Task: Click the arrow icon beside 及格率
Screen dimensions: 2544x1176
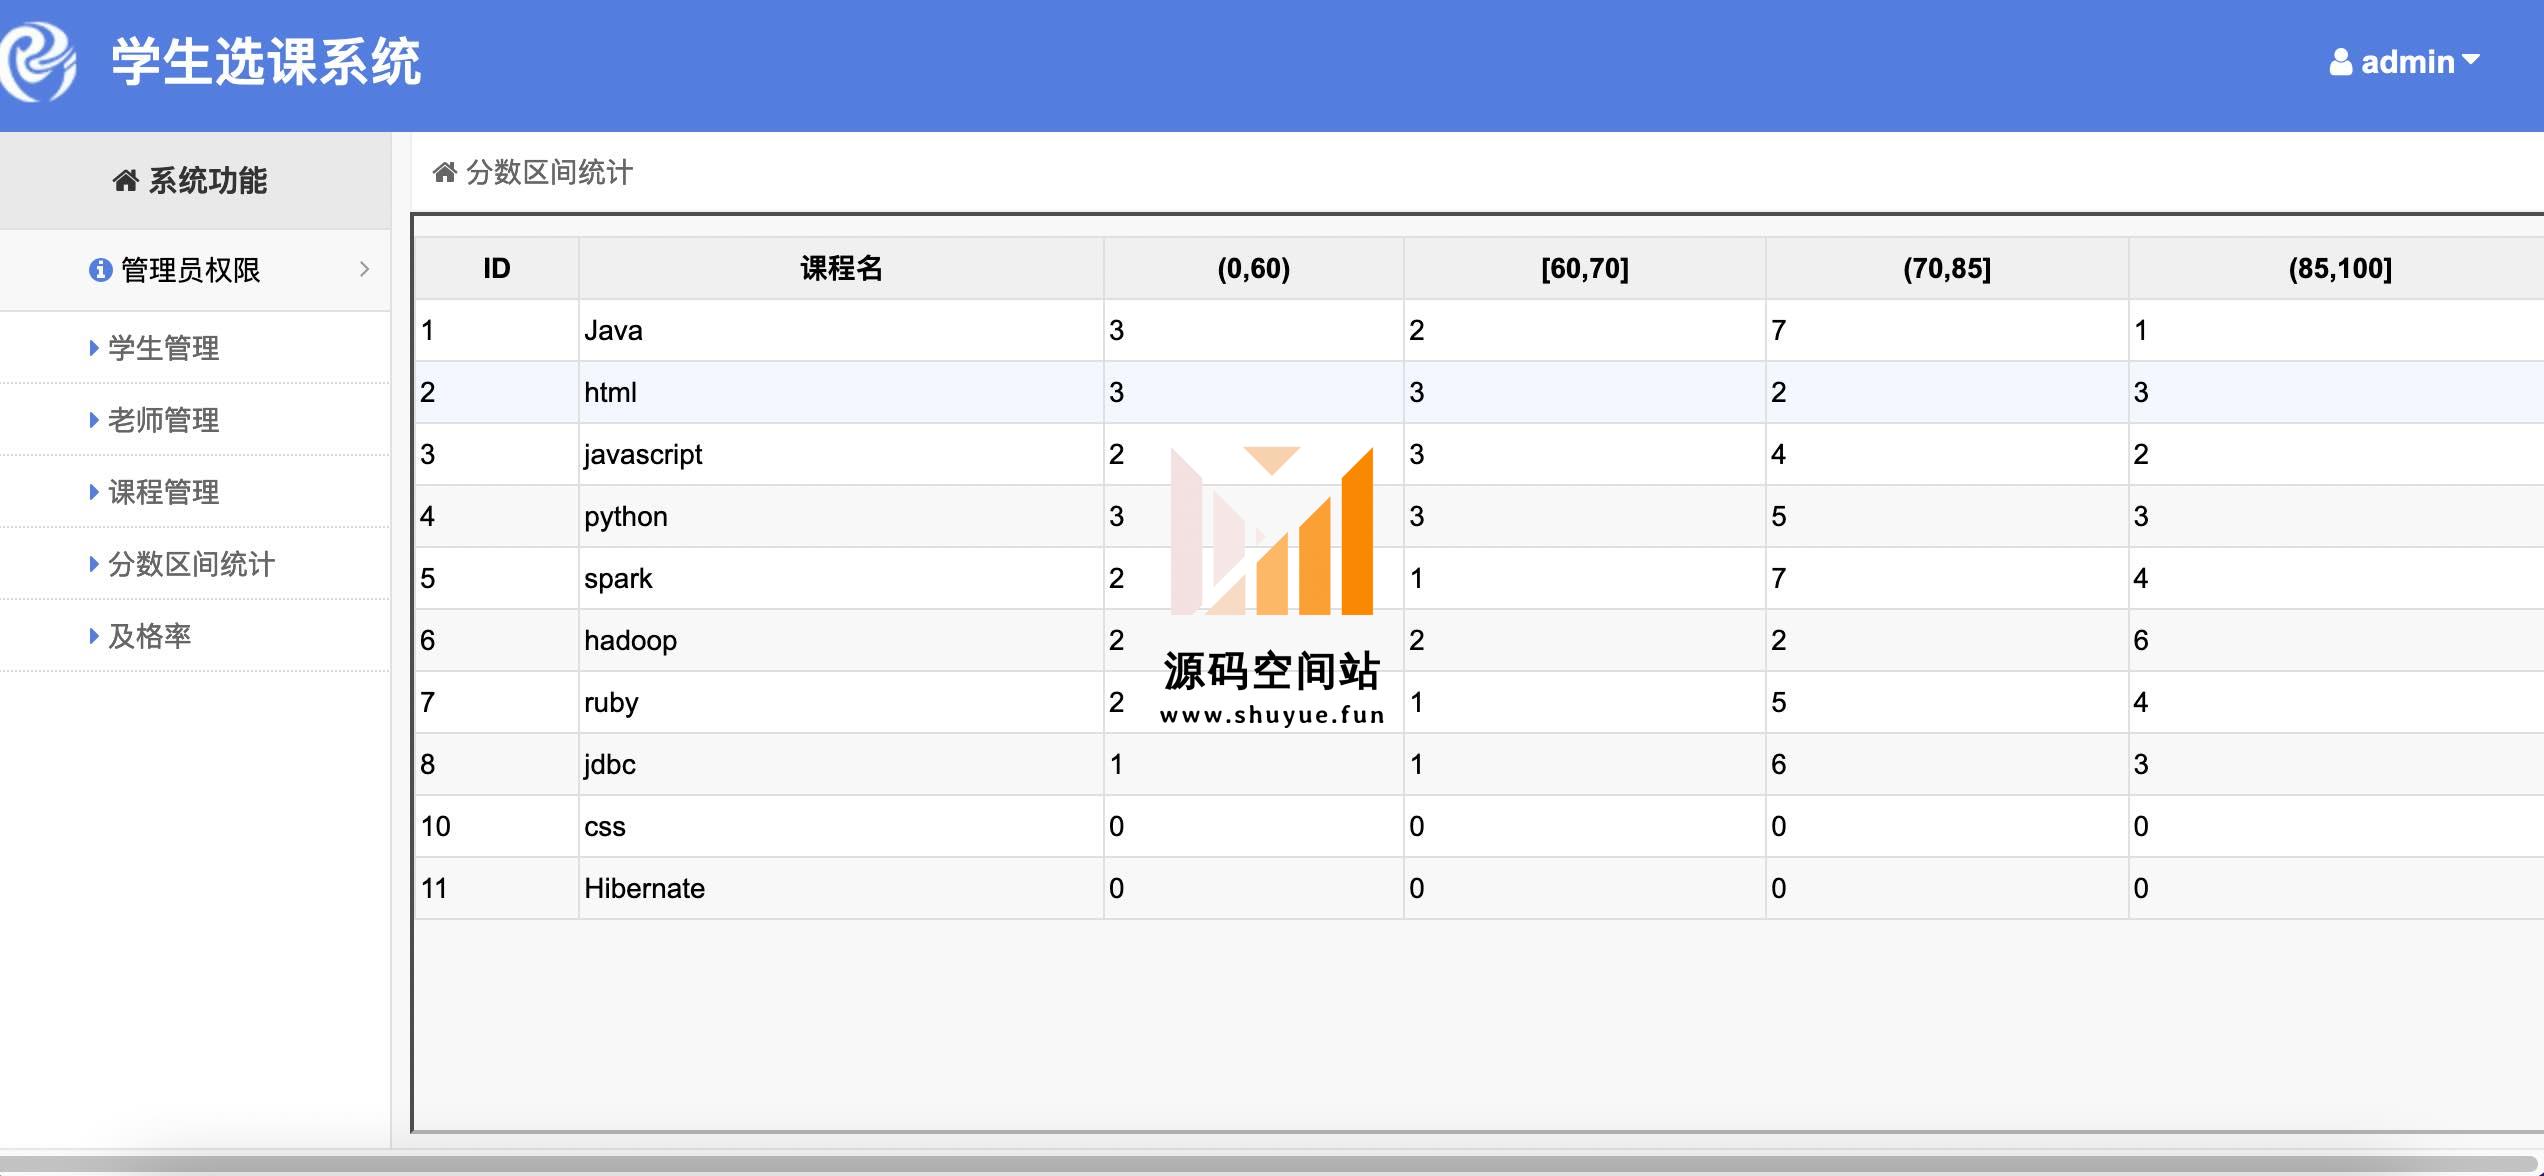Action: 94,636
